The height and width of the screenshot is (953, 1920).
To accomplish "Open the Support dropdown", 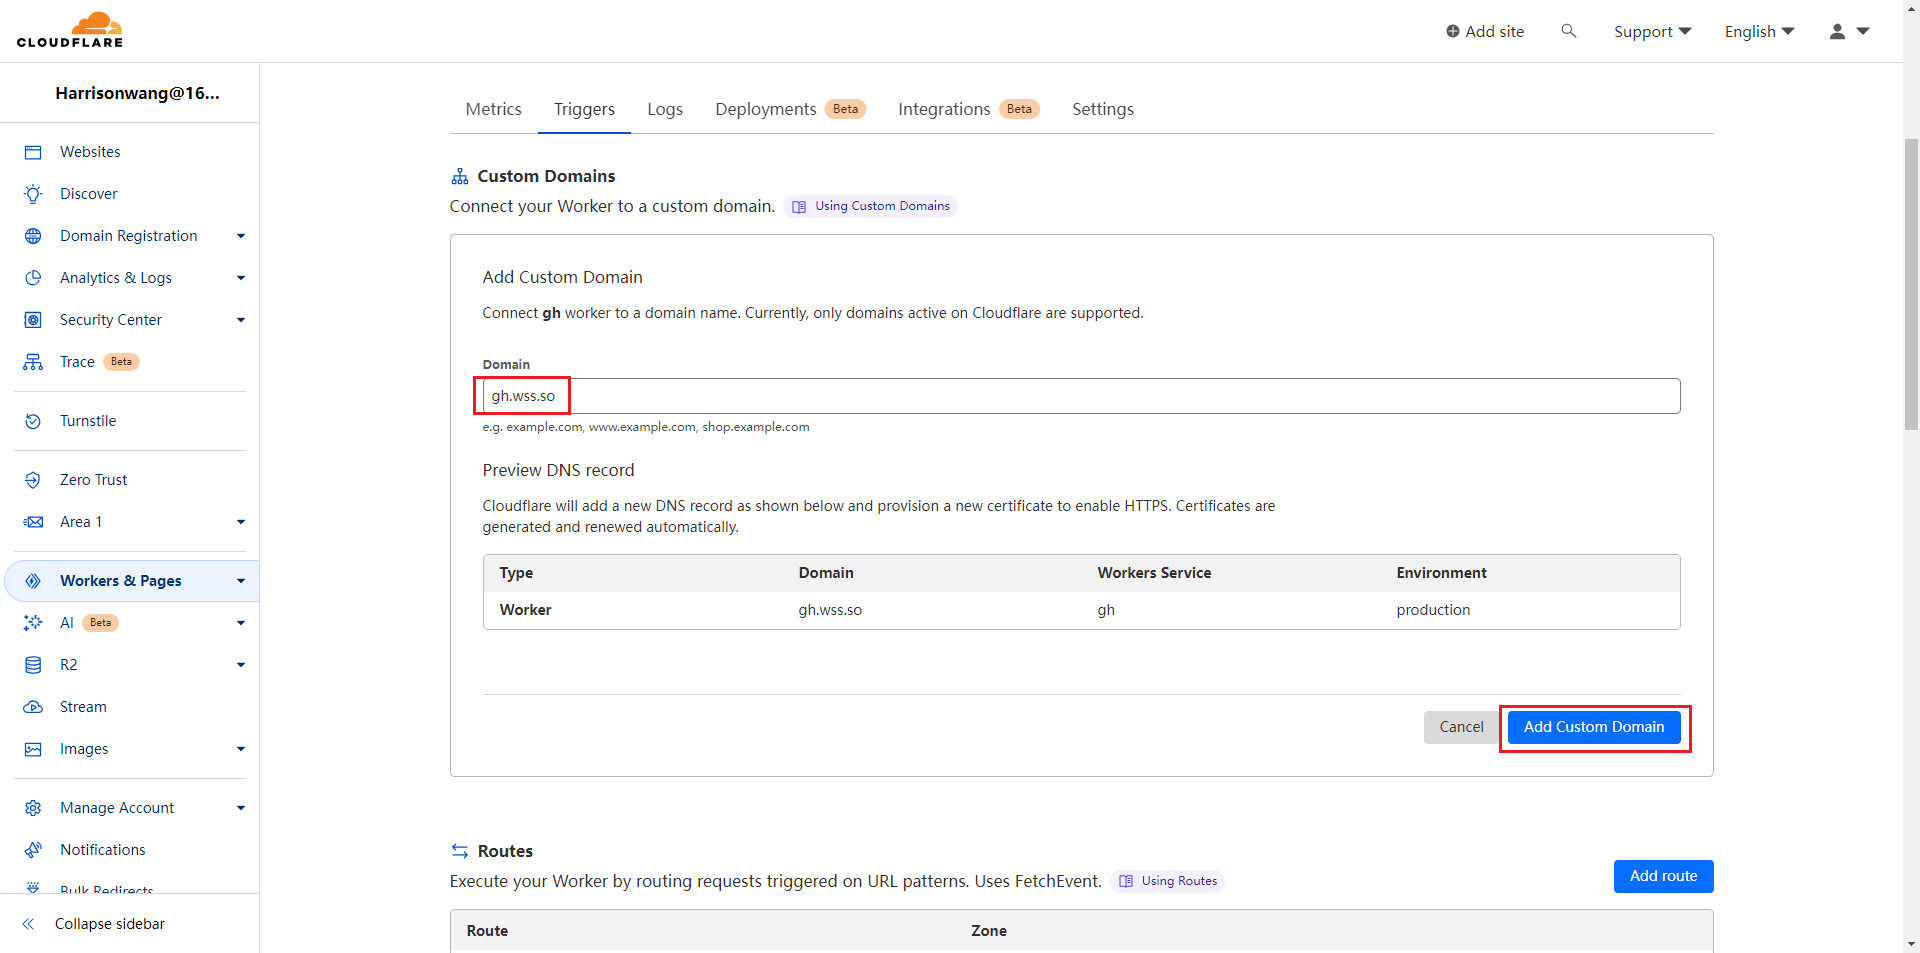I will (1652, 31).
